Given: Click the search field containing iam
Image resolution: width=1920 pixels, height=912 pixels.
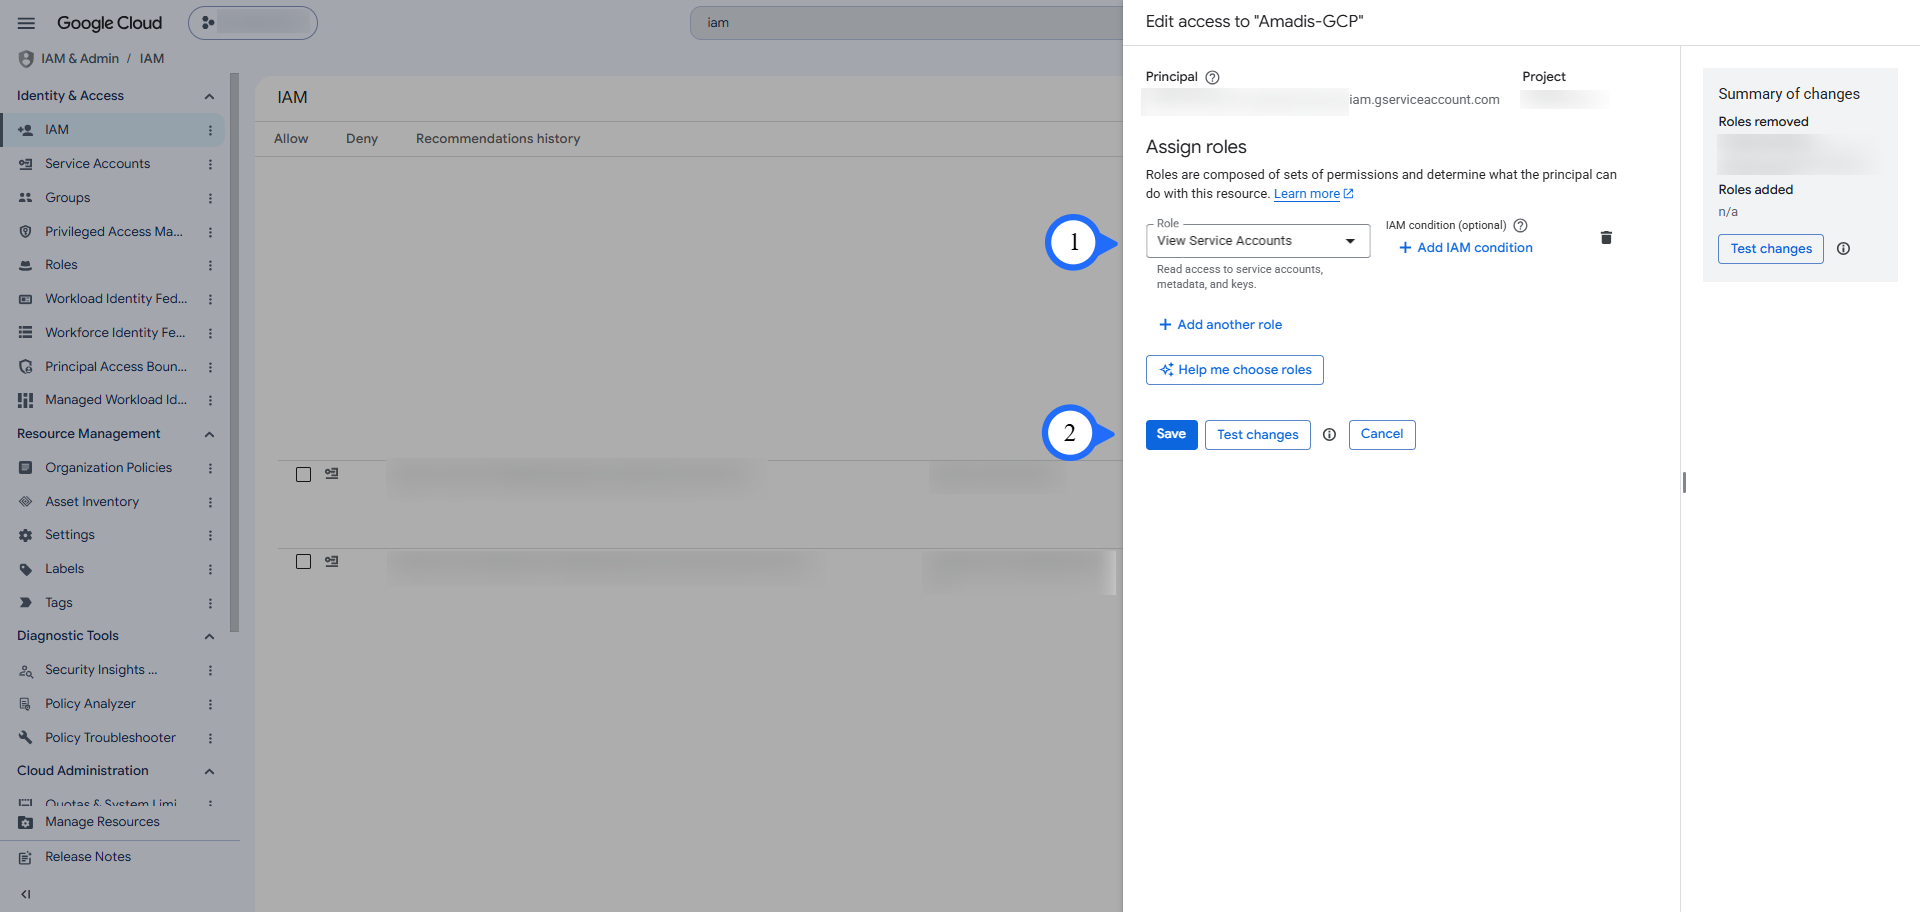Looking at the screenshot, I should pos(906,23).
